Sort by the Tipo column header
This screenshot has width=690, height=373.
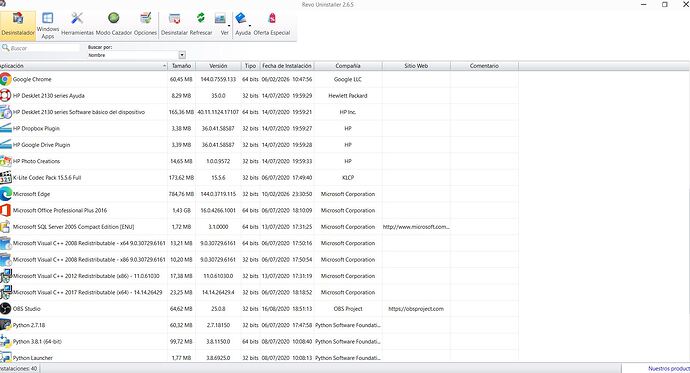pos(250,66)
